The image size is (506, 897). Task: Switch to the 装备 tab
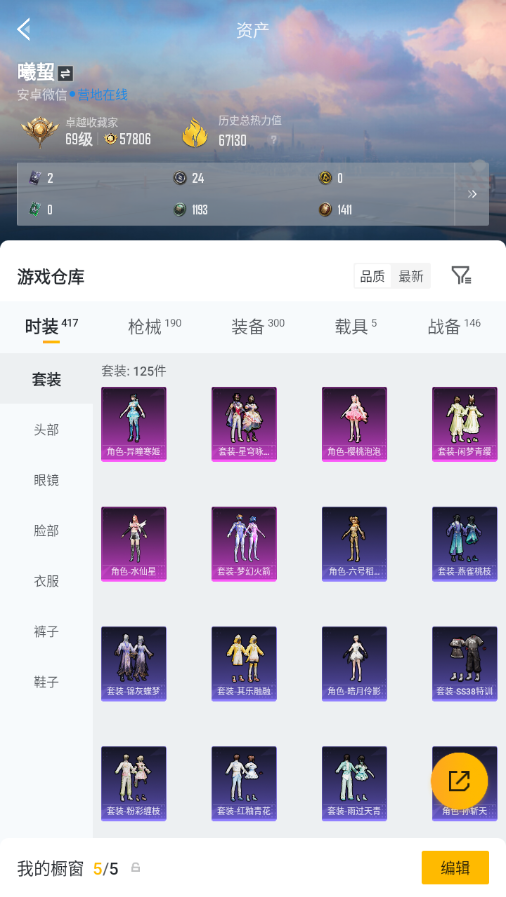(x=258, y=327)
